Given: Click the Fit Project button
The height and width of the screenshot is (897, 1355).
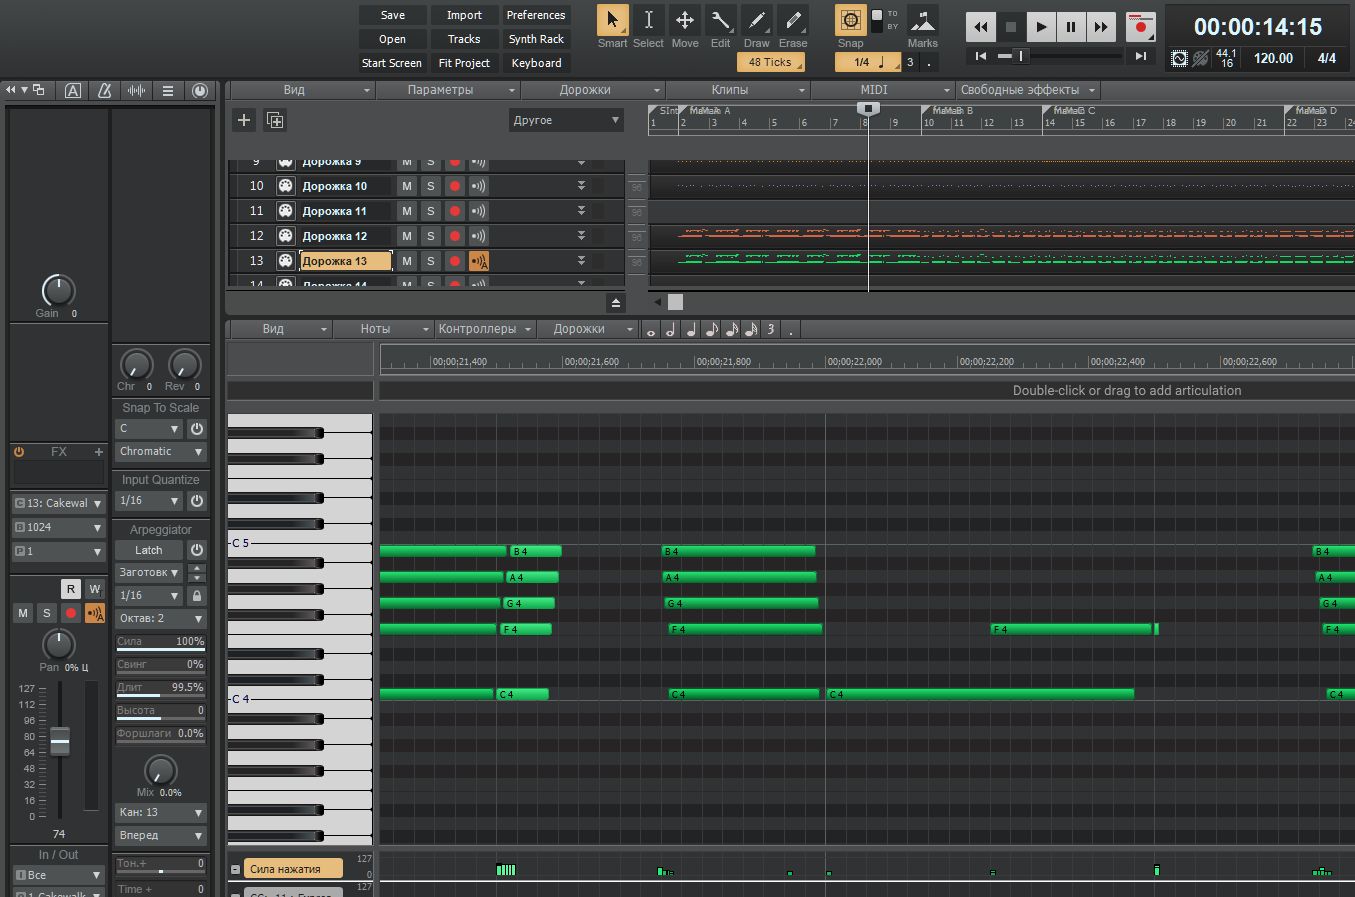Looking at the screenshot, I should coord(464,63).
